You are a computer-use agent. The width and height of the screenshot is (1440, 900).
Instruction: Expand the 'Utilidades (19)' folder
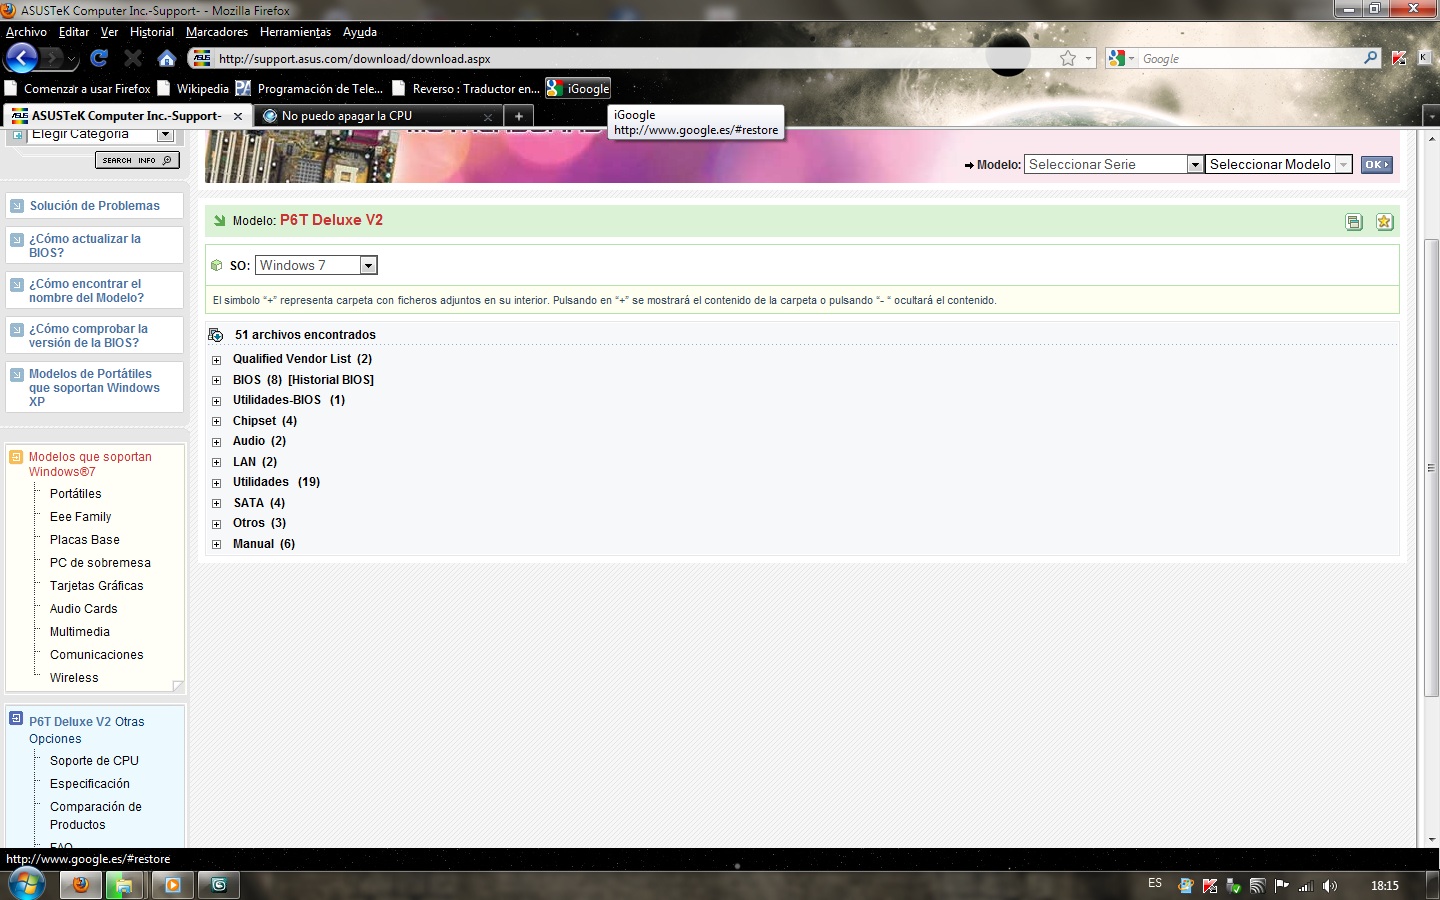click(x=216, y=483)
